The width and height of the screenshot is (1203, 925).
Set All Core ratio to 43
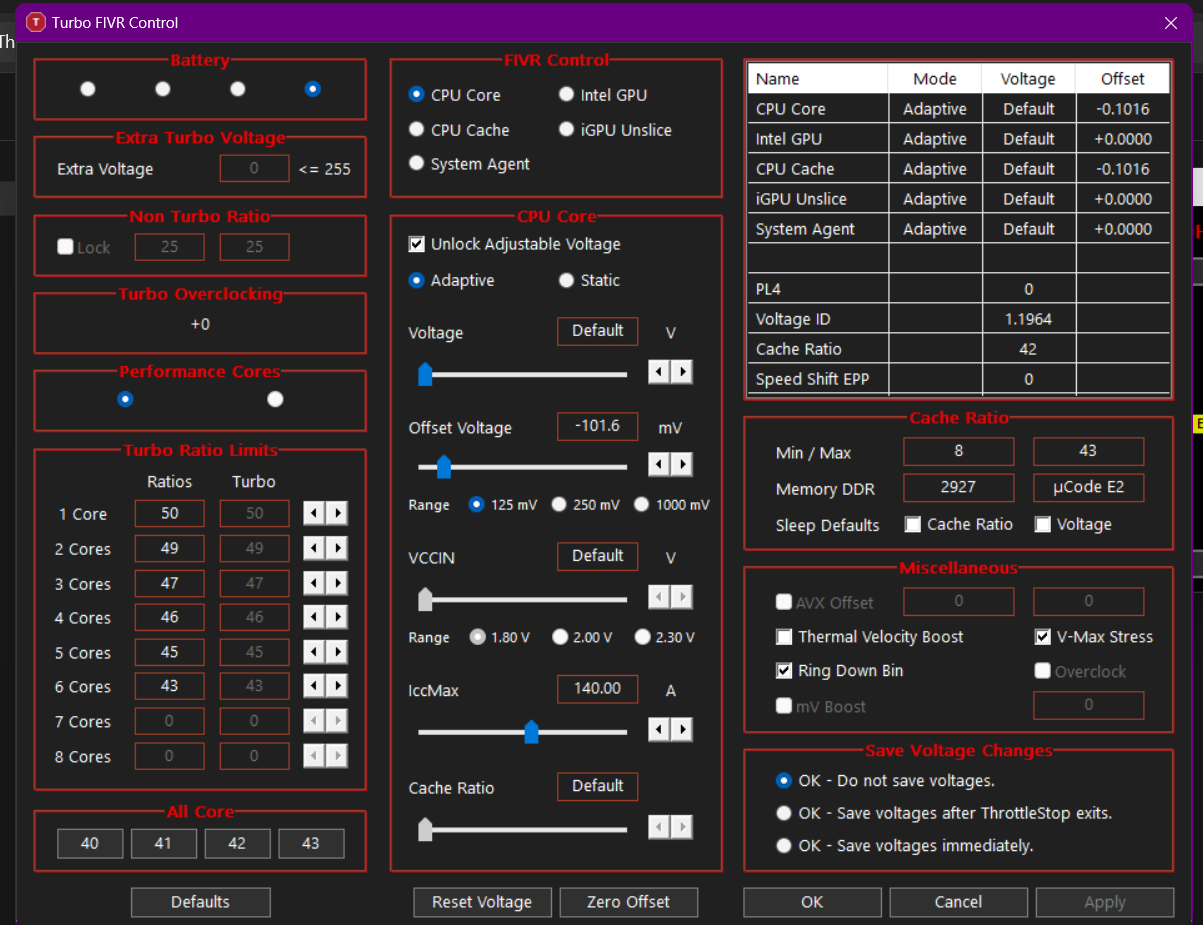tap(311, 844)
